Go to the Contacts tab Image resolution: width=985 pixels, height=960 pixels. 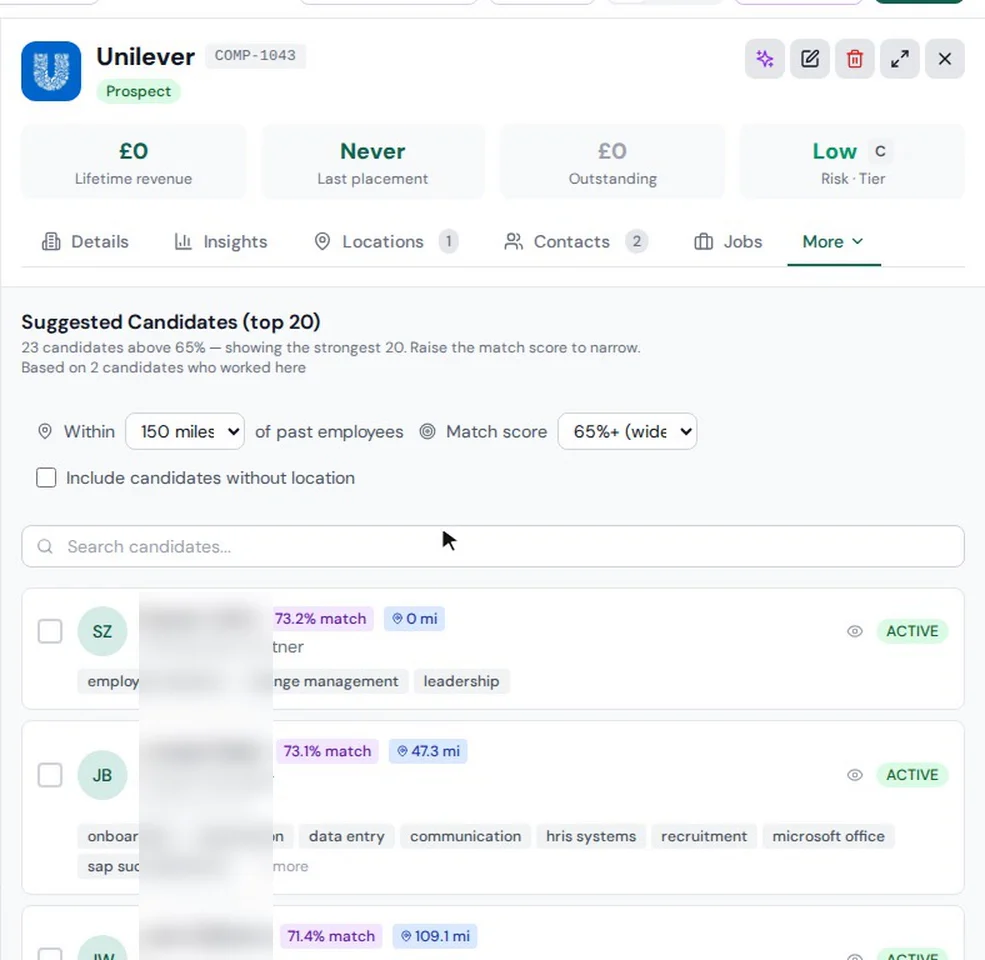tap(575, 242)
